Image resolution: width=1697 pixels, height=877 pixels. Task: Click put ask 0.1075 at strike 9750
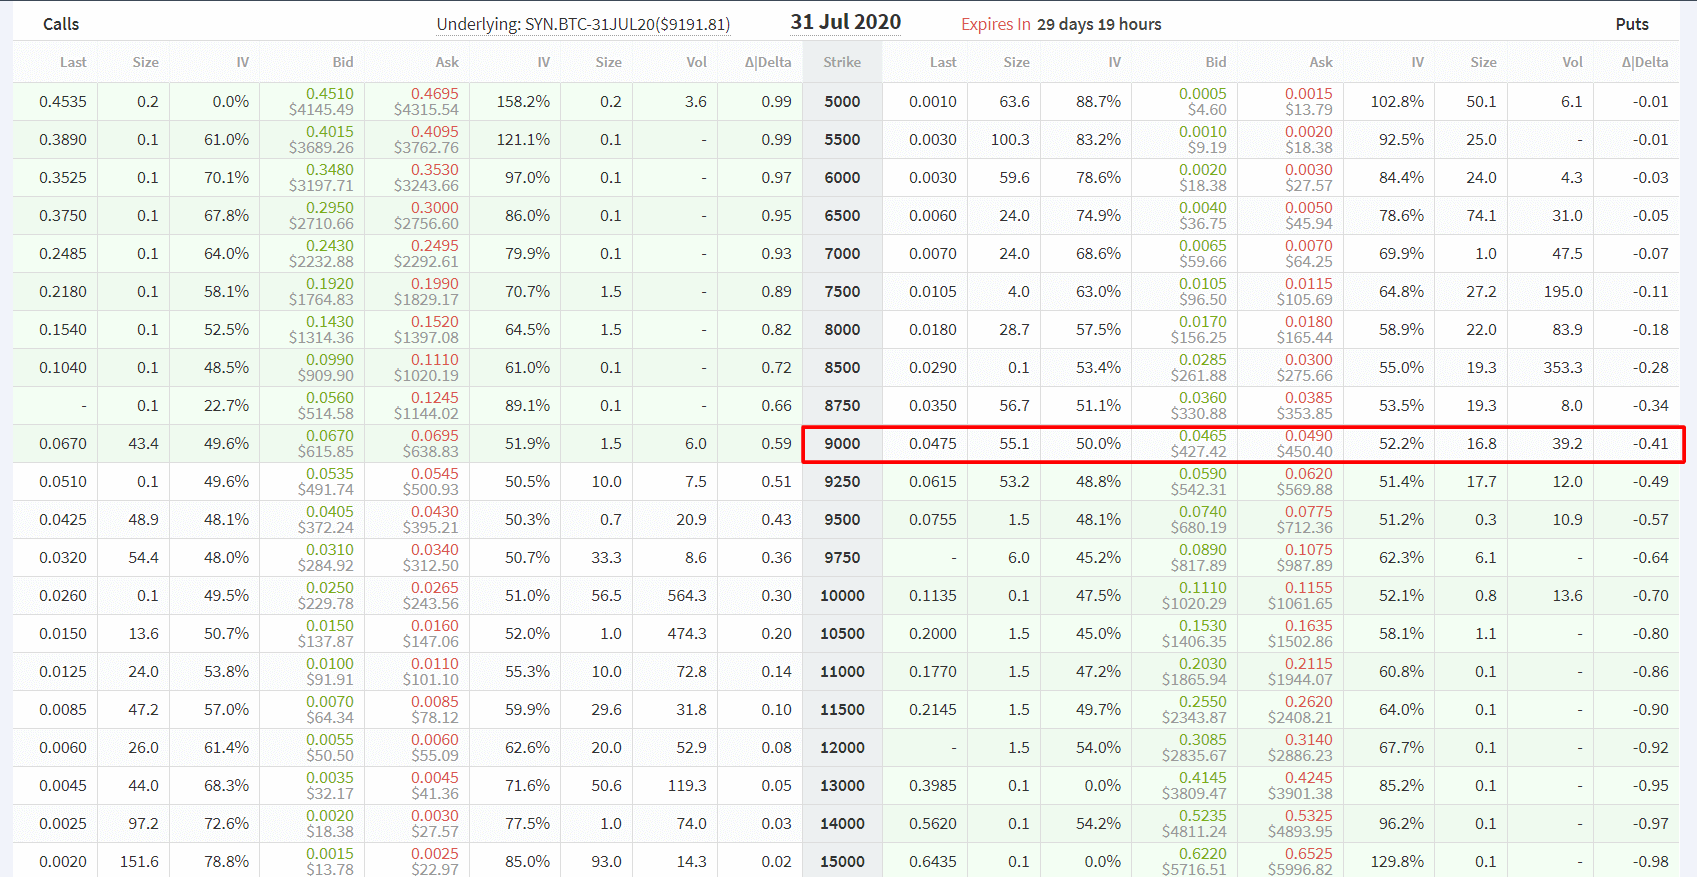tap(1309, 550)
